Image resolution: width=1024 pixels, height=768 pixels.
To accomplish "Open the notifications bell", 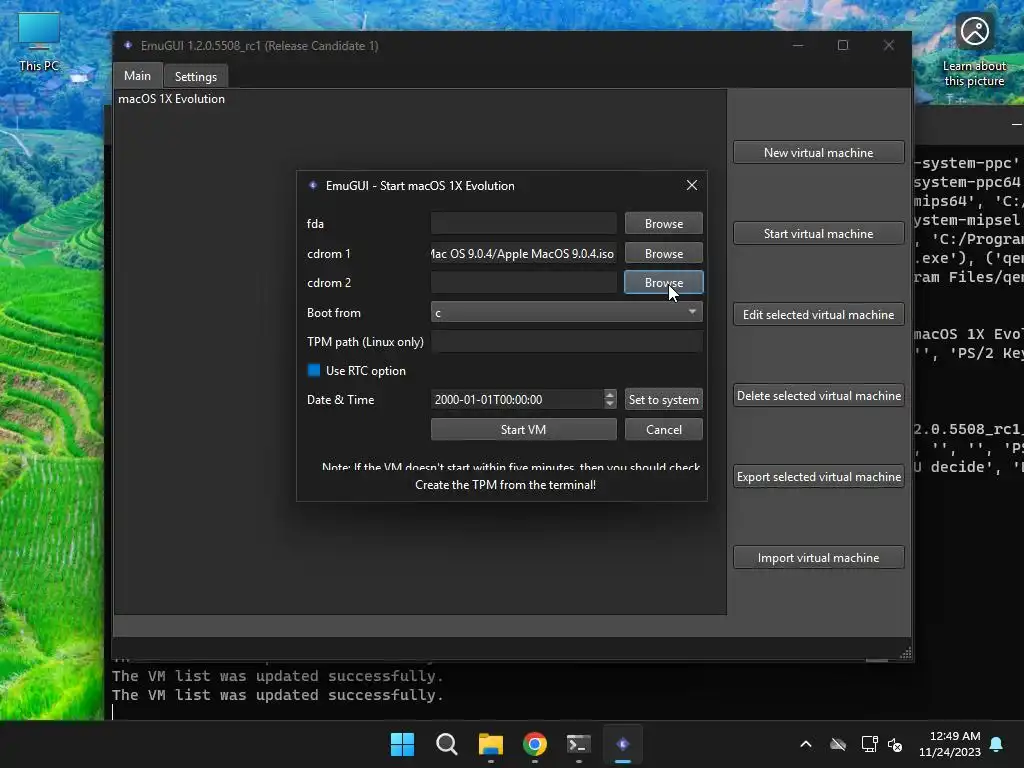I will (x=997, y=744).
